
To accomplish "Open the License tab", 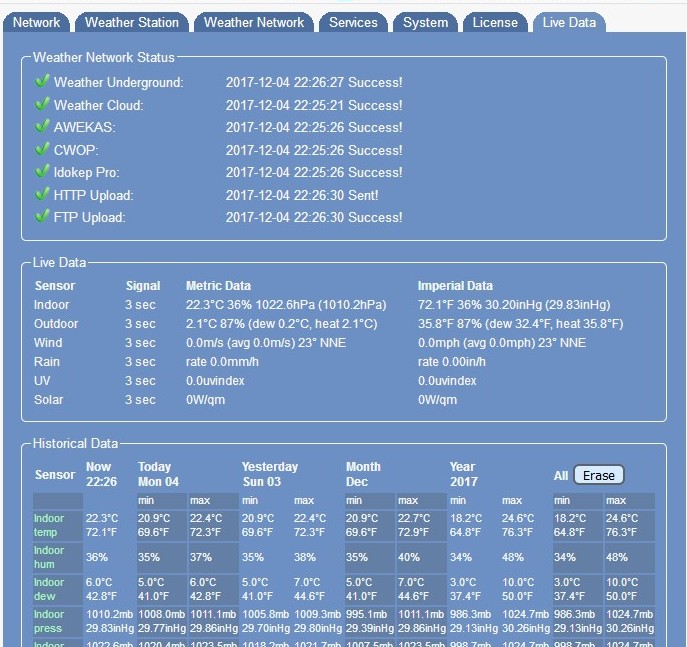I will (495, 22).
